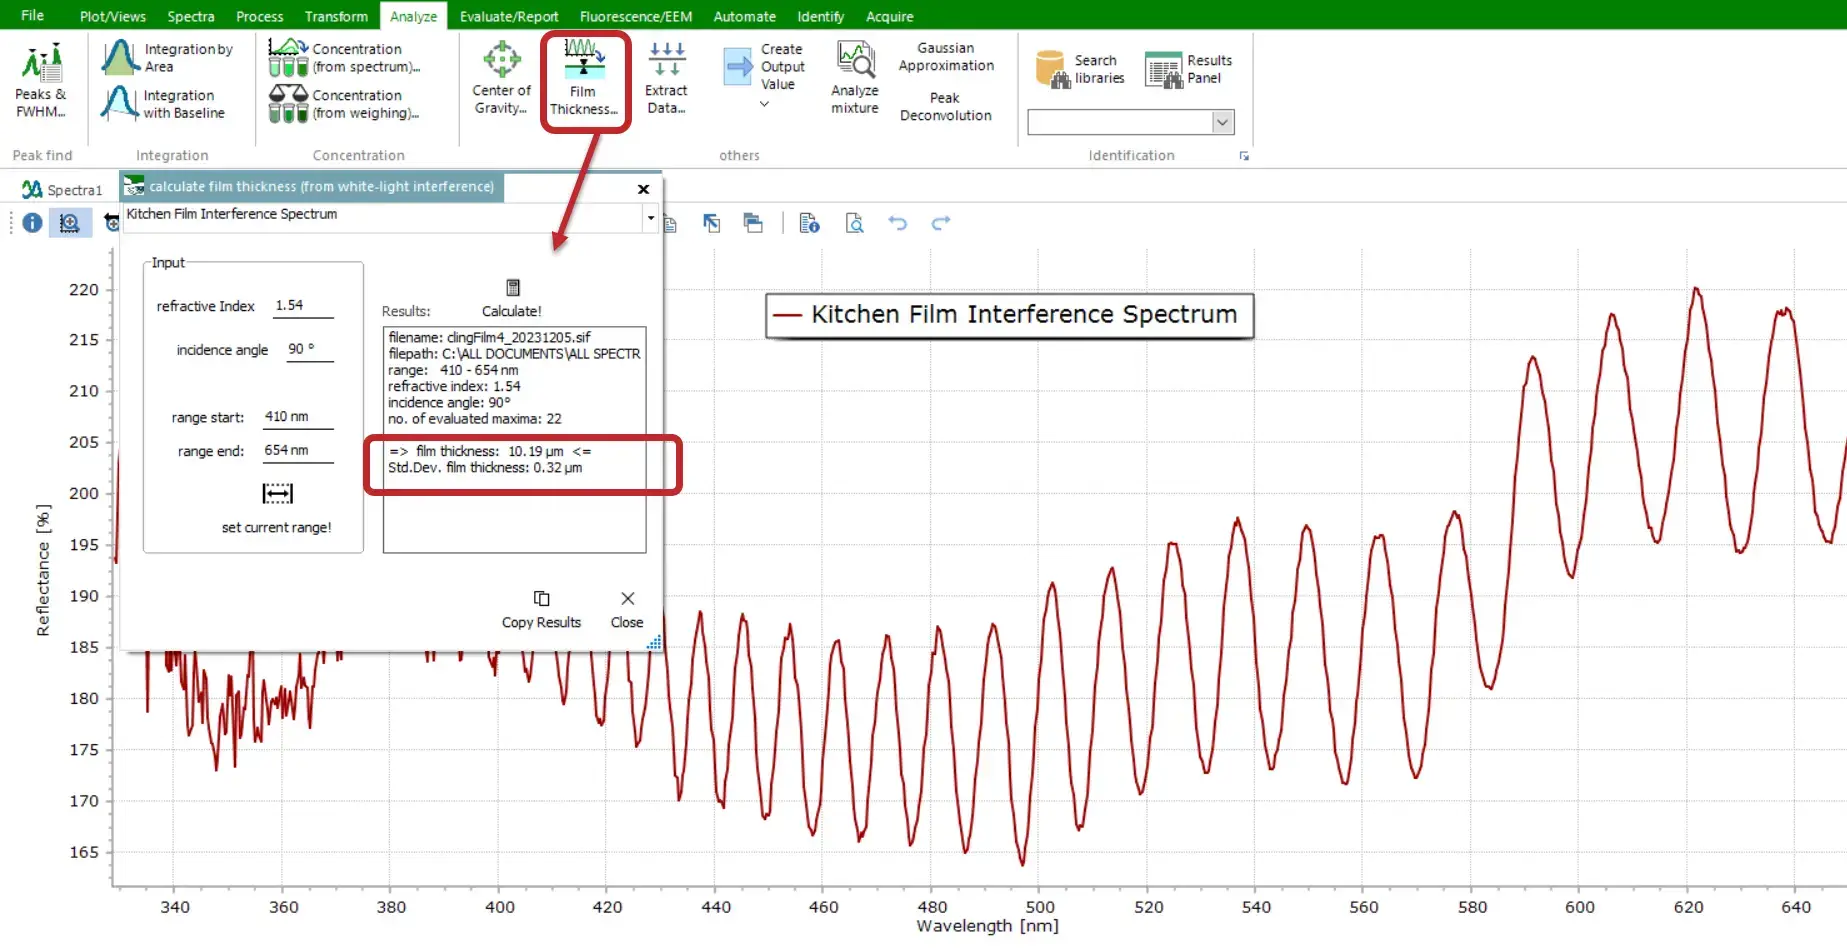Toggle the zoom region tool
The image size is (1847, 948).
click(x=69, y=223)
